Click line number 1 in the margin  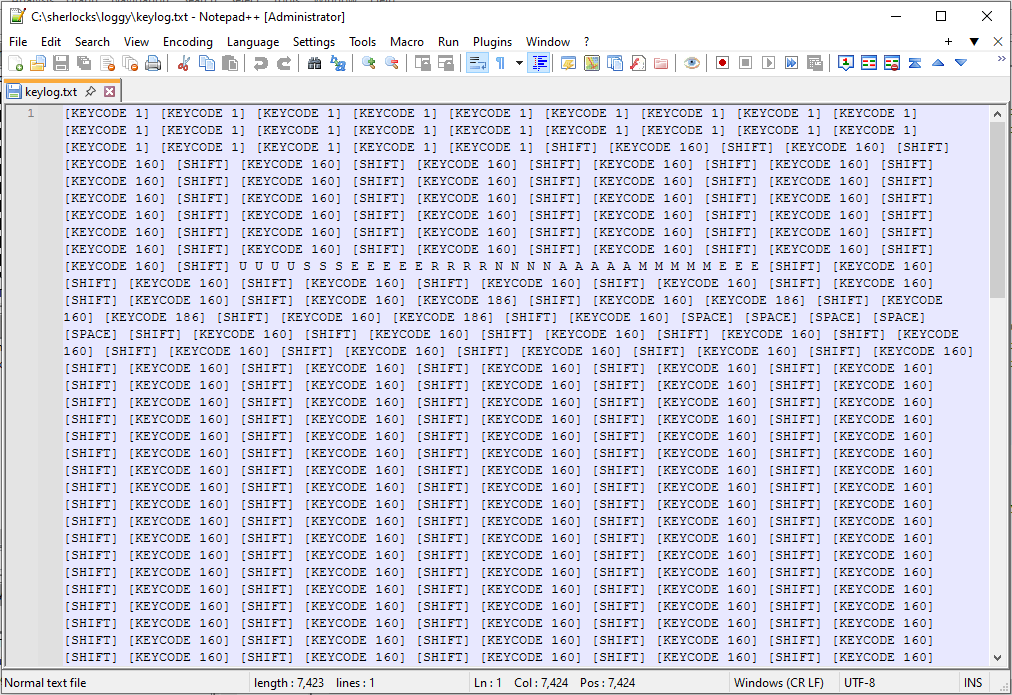pos(30,114)
